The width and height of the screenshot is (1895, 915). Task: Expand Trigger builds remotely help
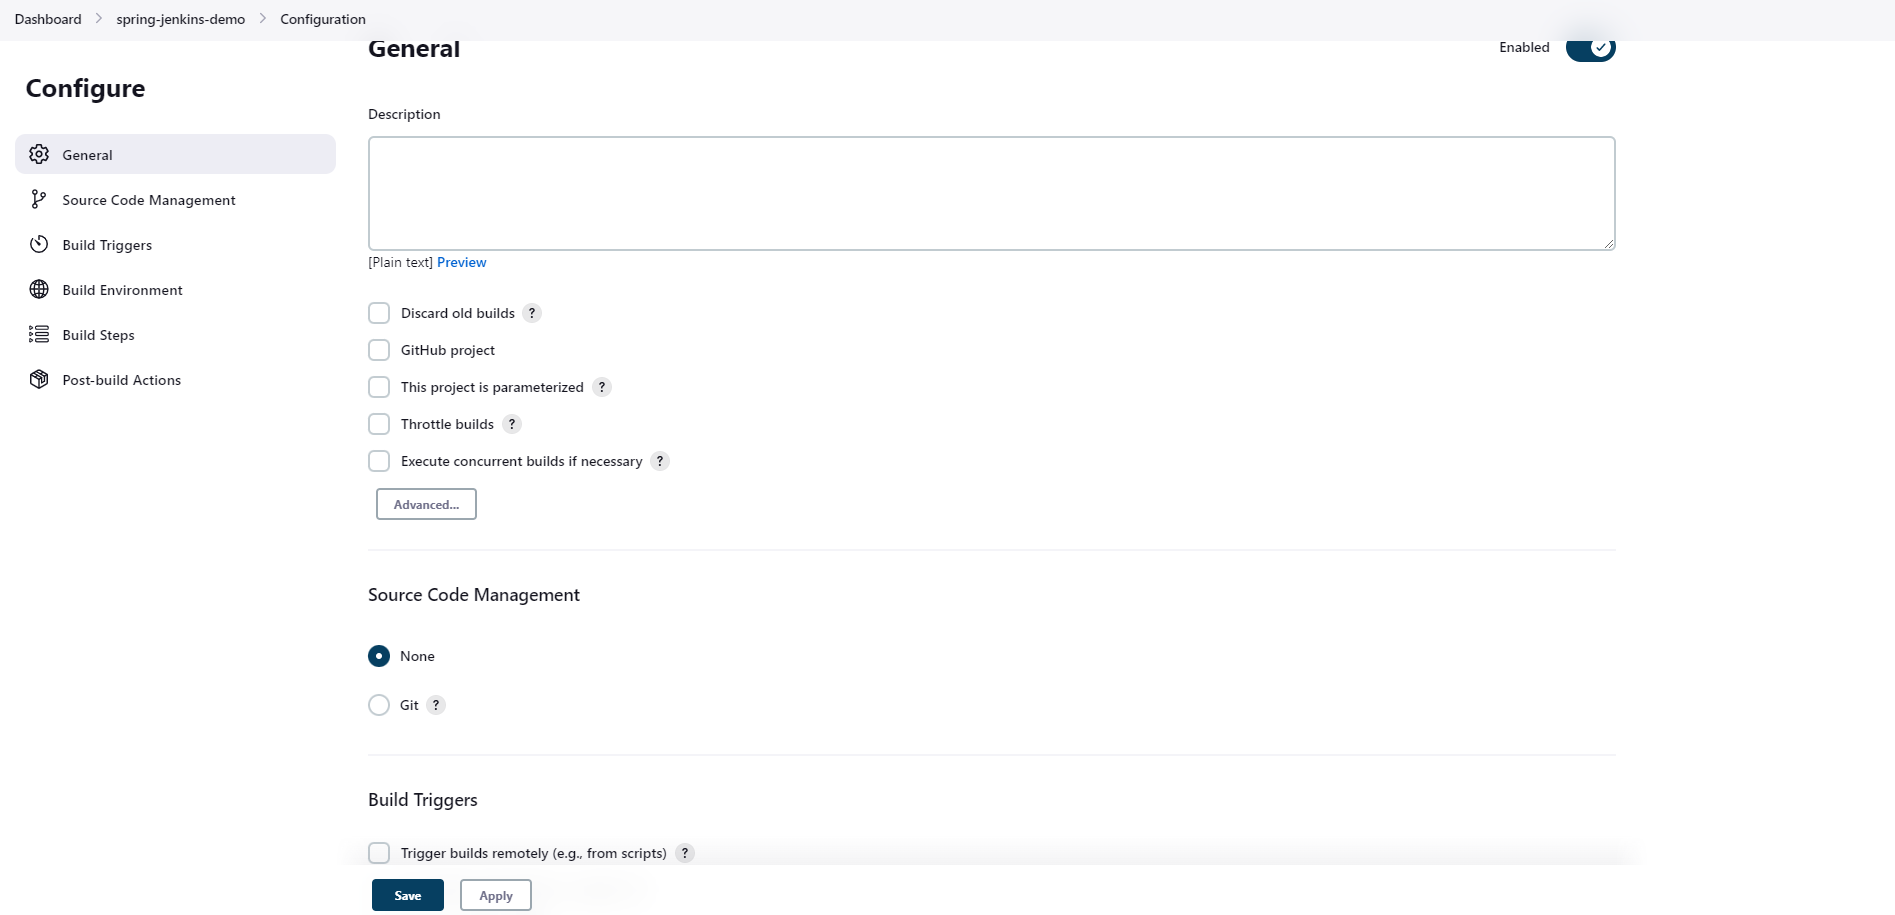pos(685,853)
